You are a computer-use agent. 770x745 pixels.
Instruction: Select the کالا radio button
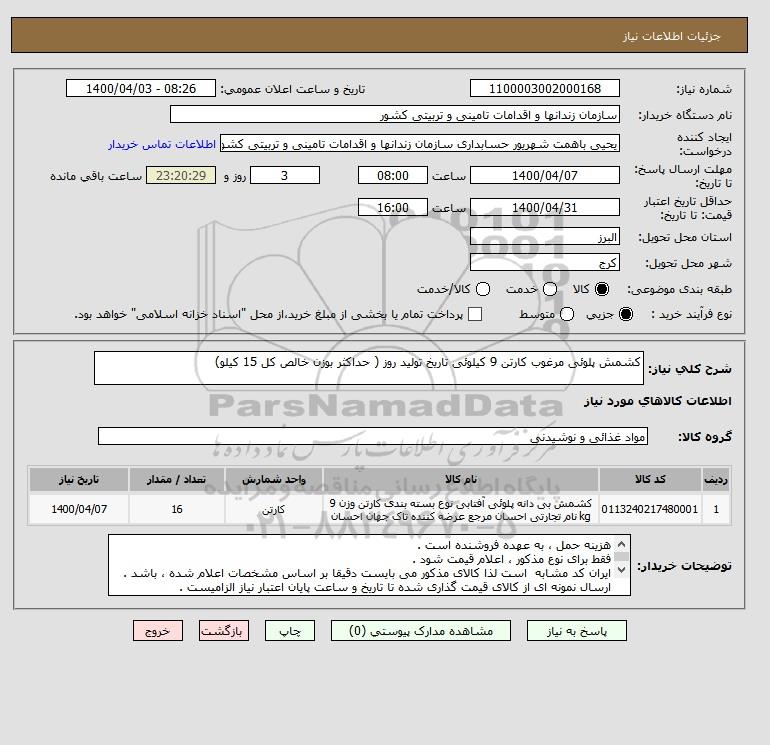click(602, 289)
